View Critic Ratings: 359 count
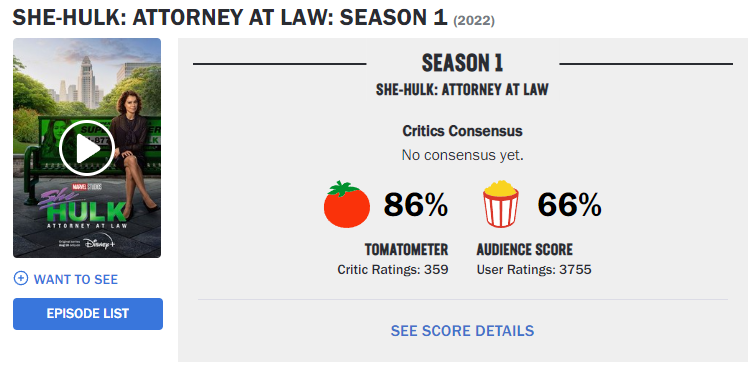 [x=393, y=270]
